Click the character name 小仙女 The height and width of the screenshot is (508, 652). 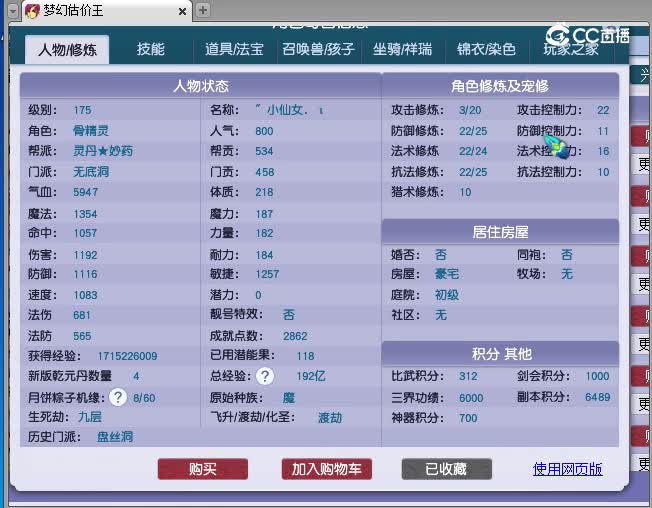[x=288, y=110]
